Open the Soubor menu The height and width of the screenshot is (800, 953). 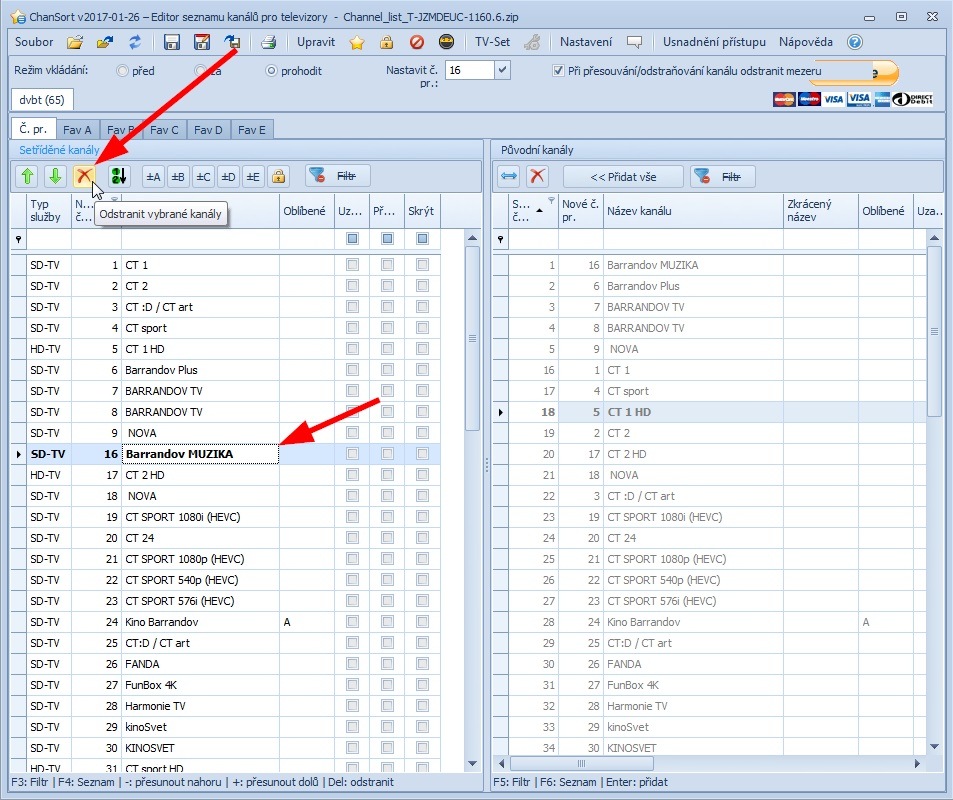tap(34, 42)
